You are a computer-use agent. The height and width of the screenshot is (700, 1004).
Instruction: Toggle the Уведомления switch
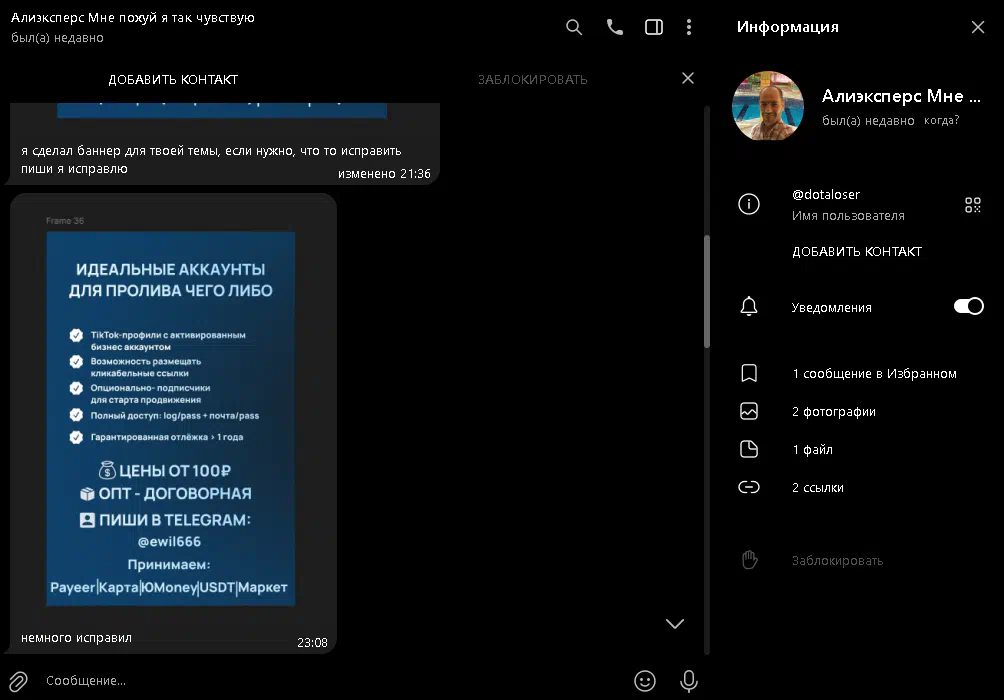click(968, 306)
